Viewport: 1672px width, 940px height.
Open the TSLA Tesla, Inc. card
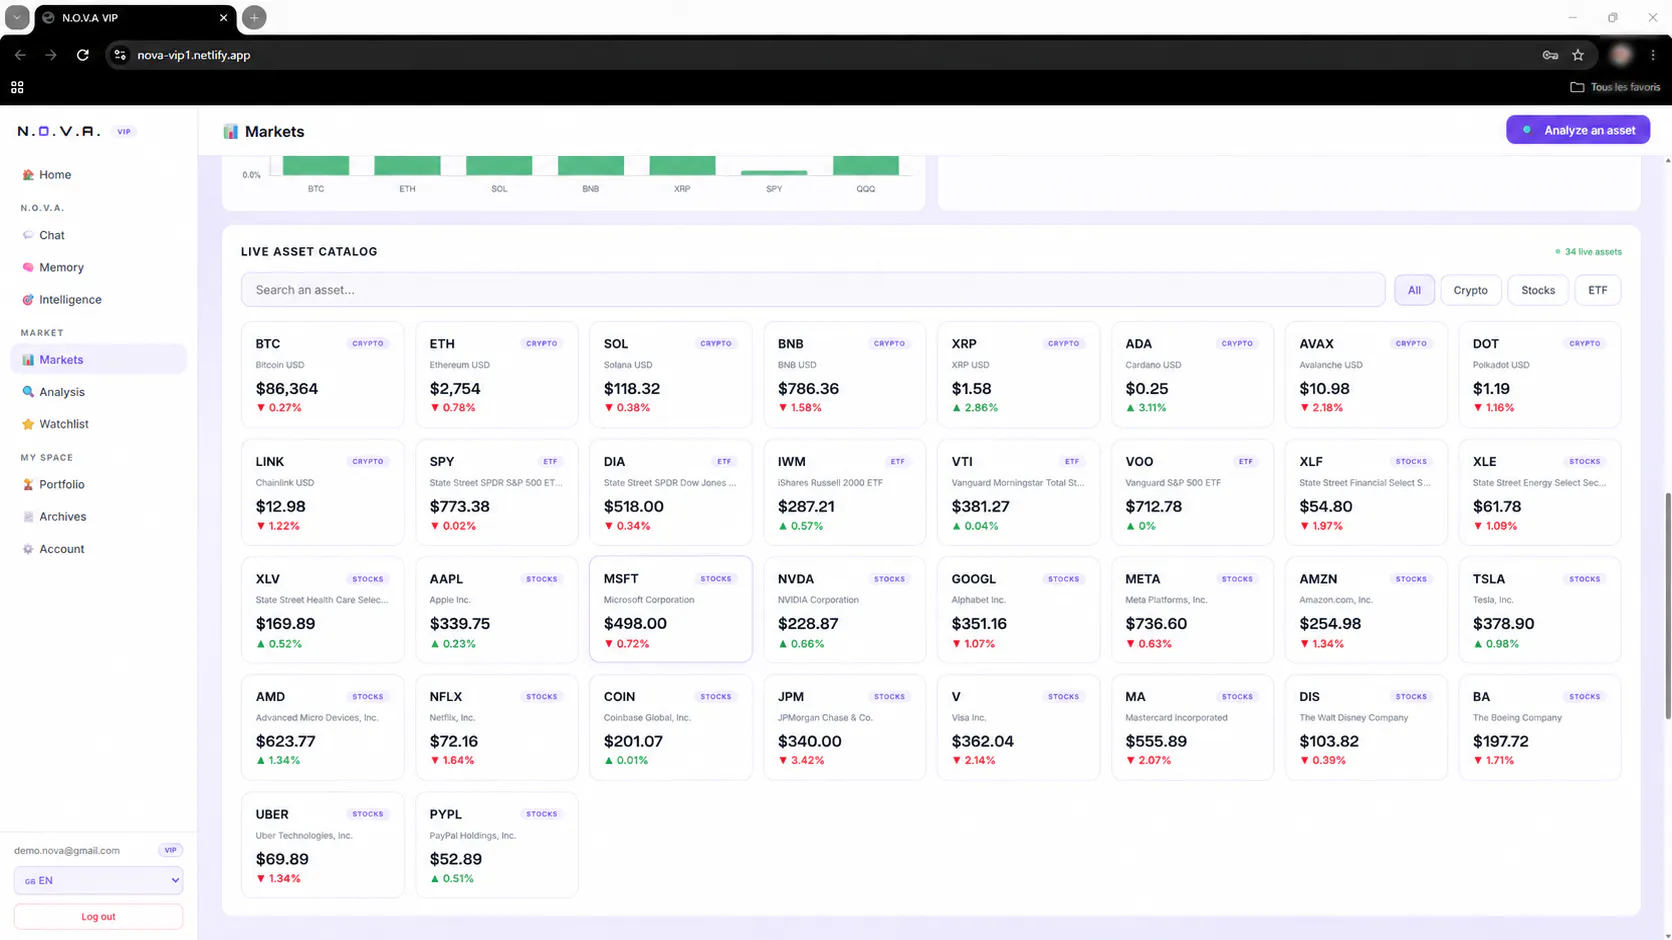(x=1540, y=610)
